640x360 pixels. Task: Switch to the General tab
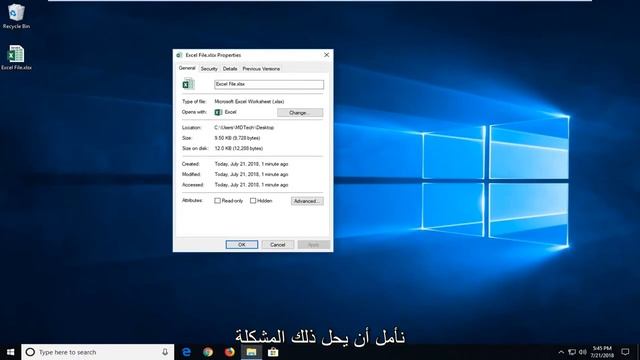tap(187, 68)
